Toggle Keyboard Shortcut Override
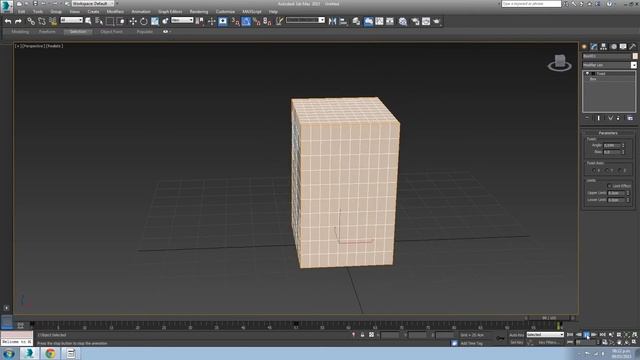The height and width of the screenshot is (360, 640). pos(223,21)
